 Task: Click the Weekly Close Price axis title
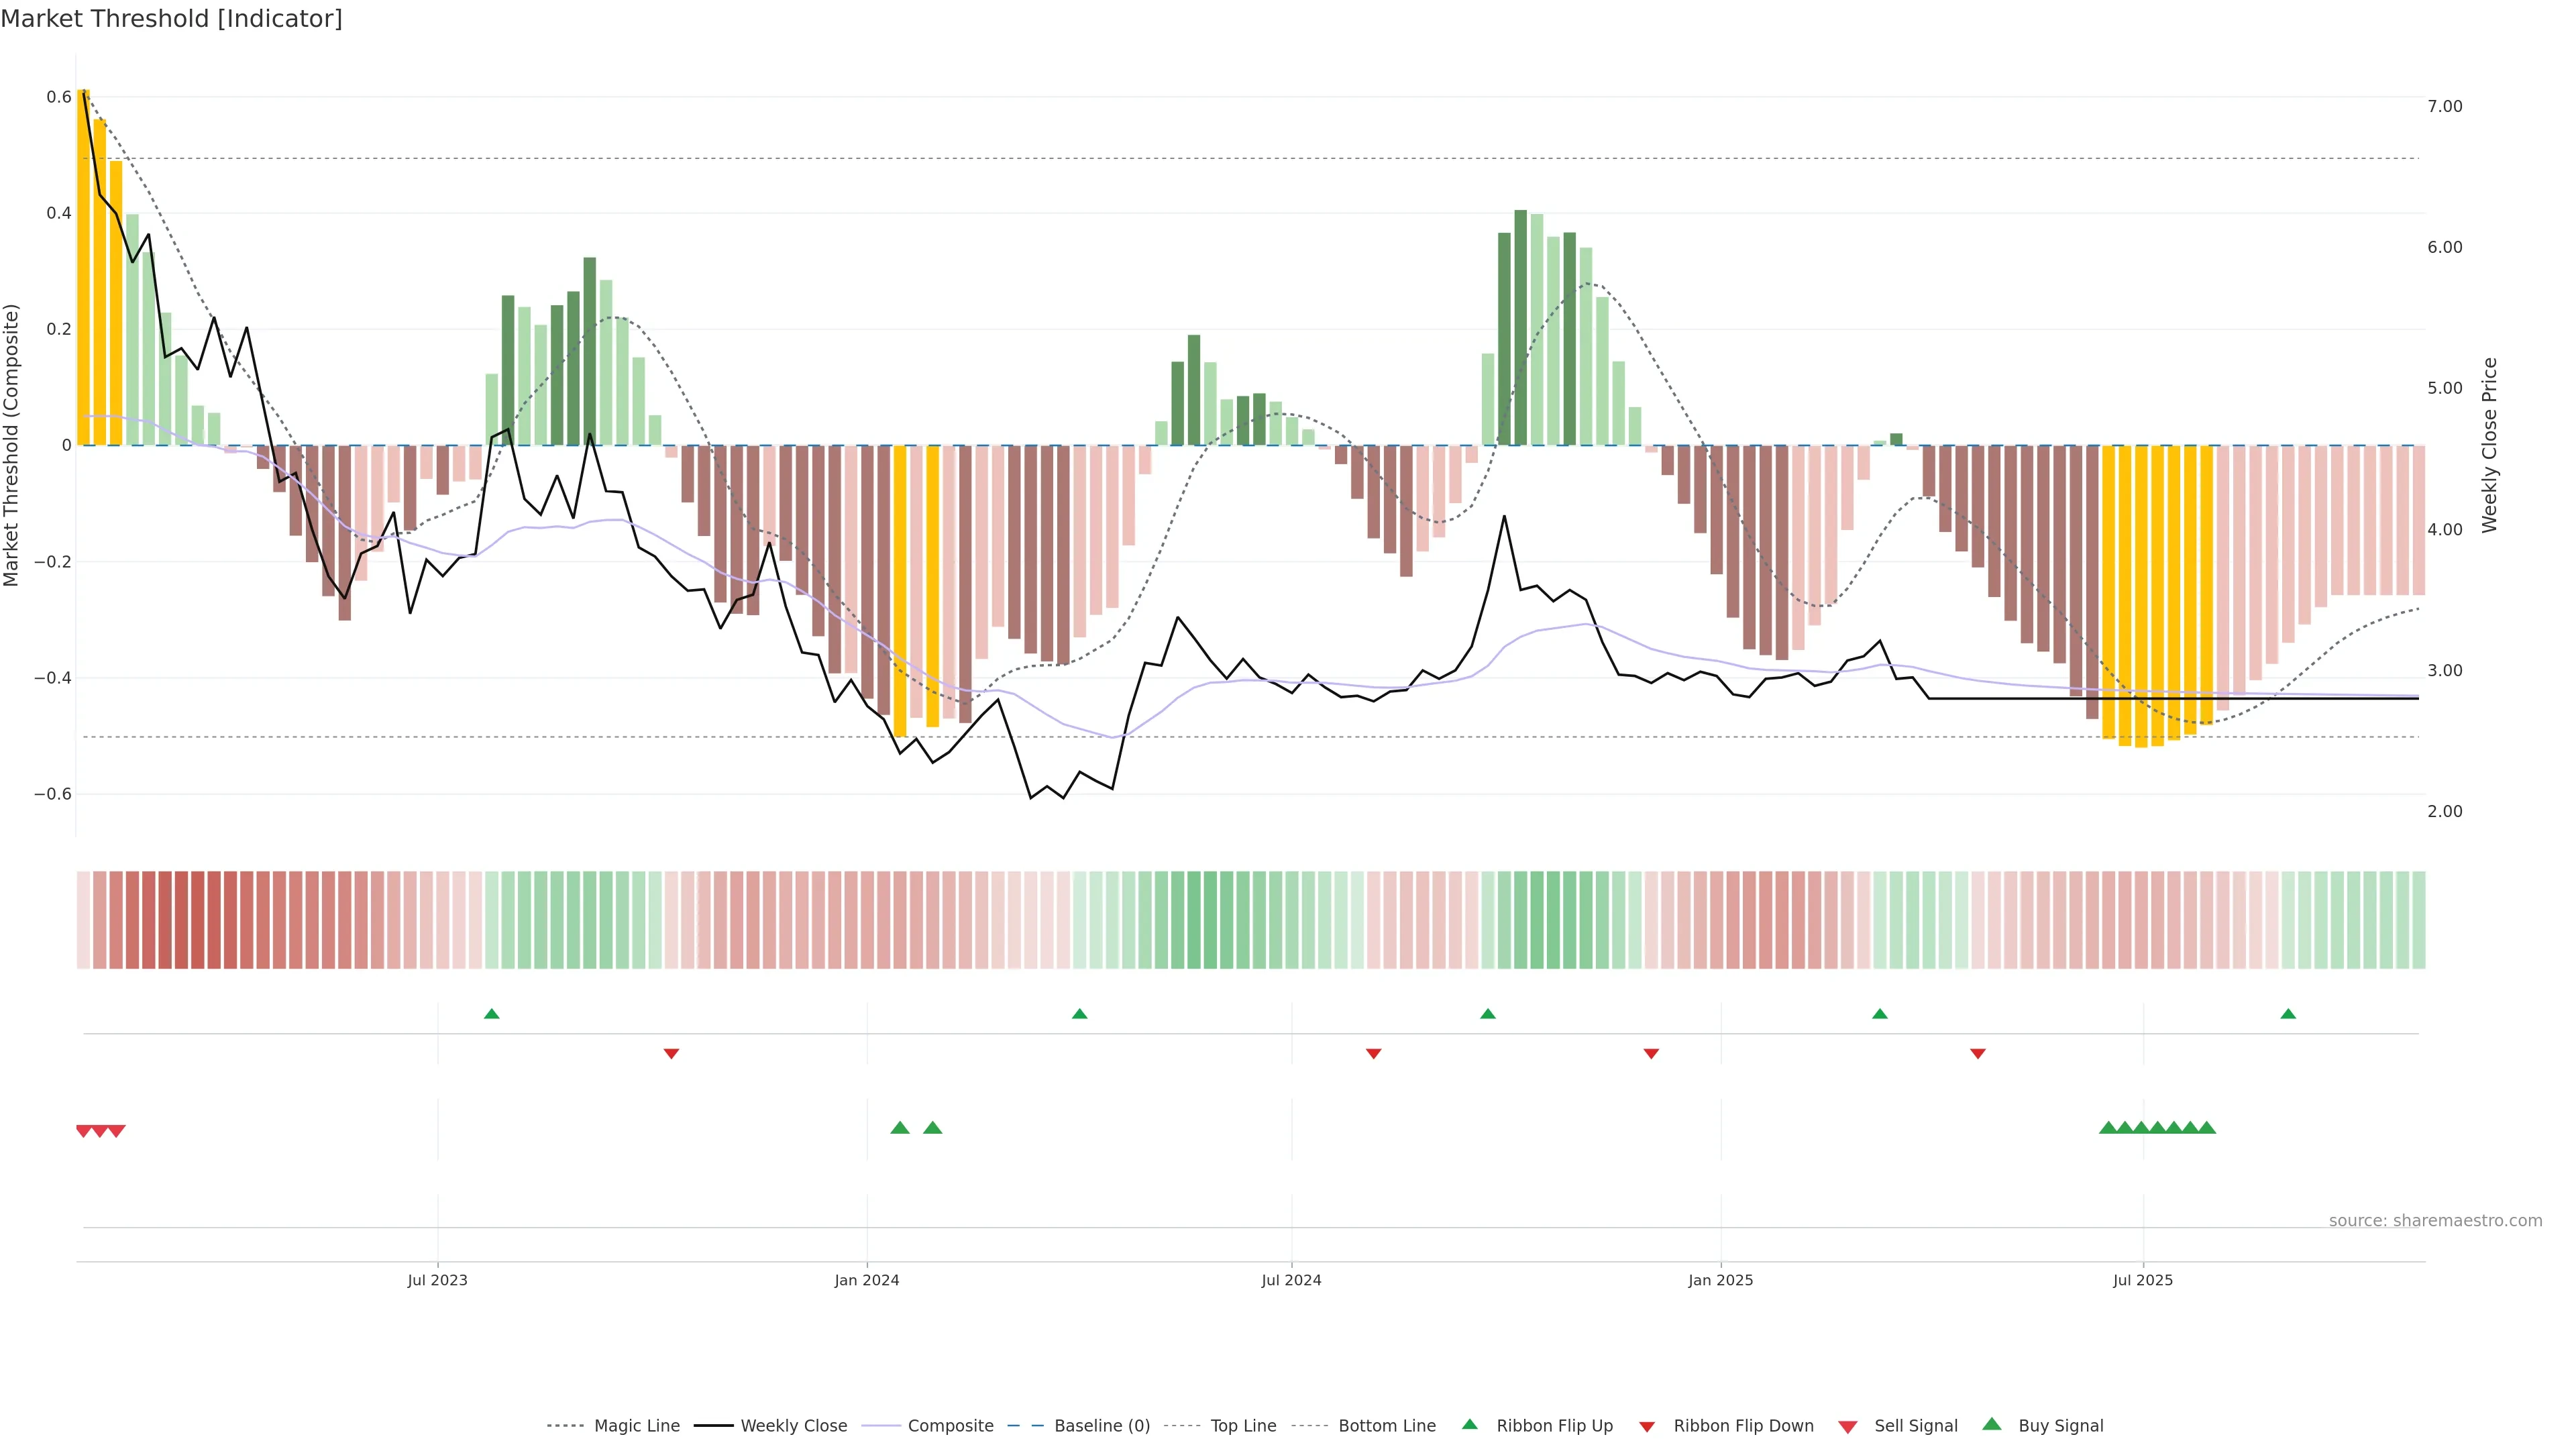coord(2489,445)
